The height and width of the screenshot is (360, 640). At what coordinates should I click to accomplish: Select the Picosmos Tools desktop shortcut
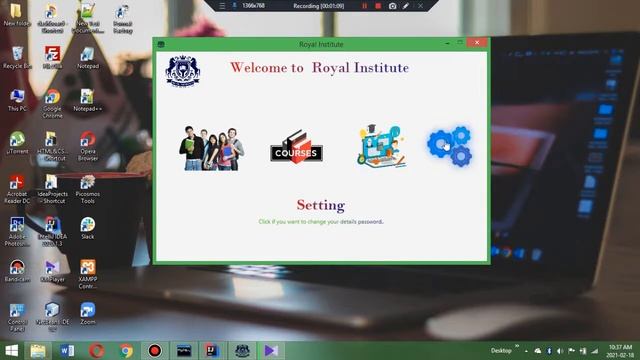pos(87,189)
